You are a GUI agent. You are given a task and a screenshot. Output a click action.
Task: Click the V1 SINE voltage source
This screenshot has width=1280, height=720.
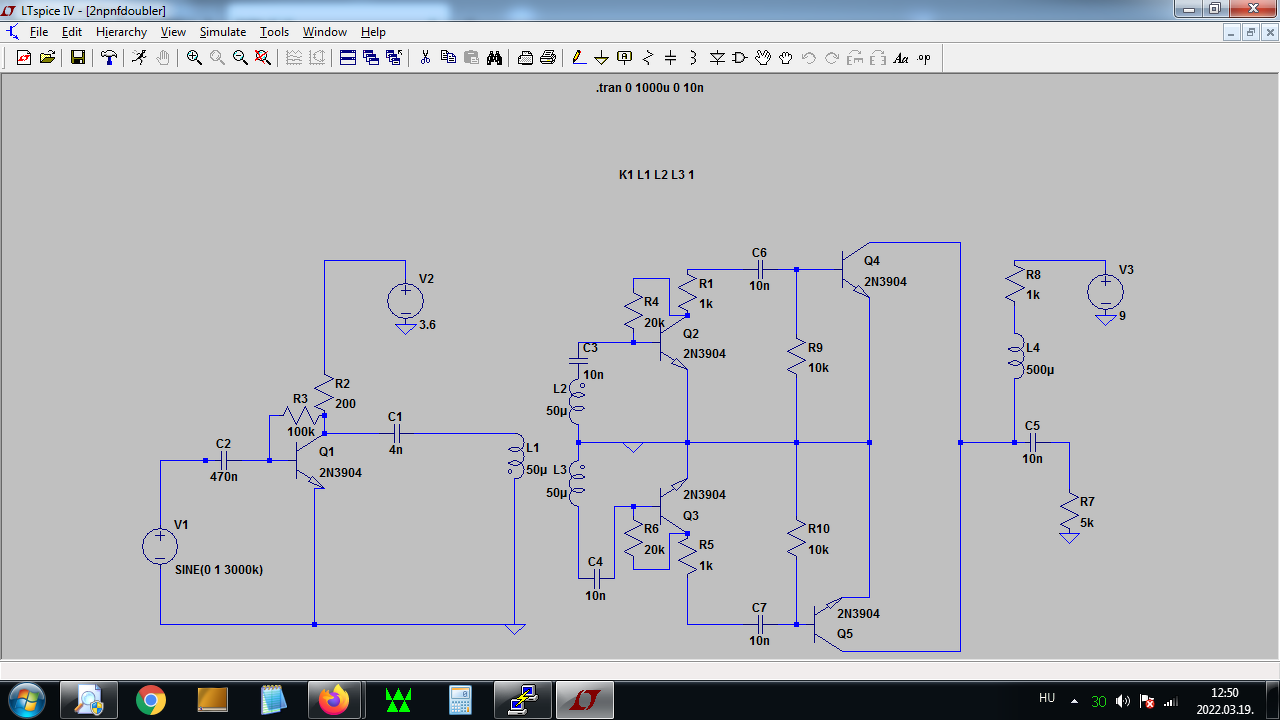click(160, 547)
